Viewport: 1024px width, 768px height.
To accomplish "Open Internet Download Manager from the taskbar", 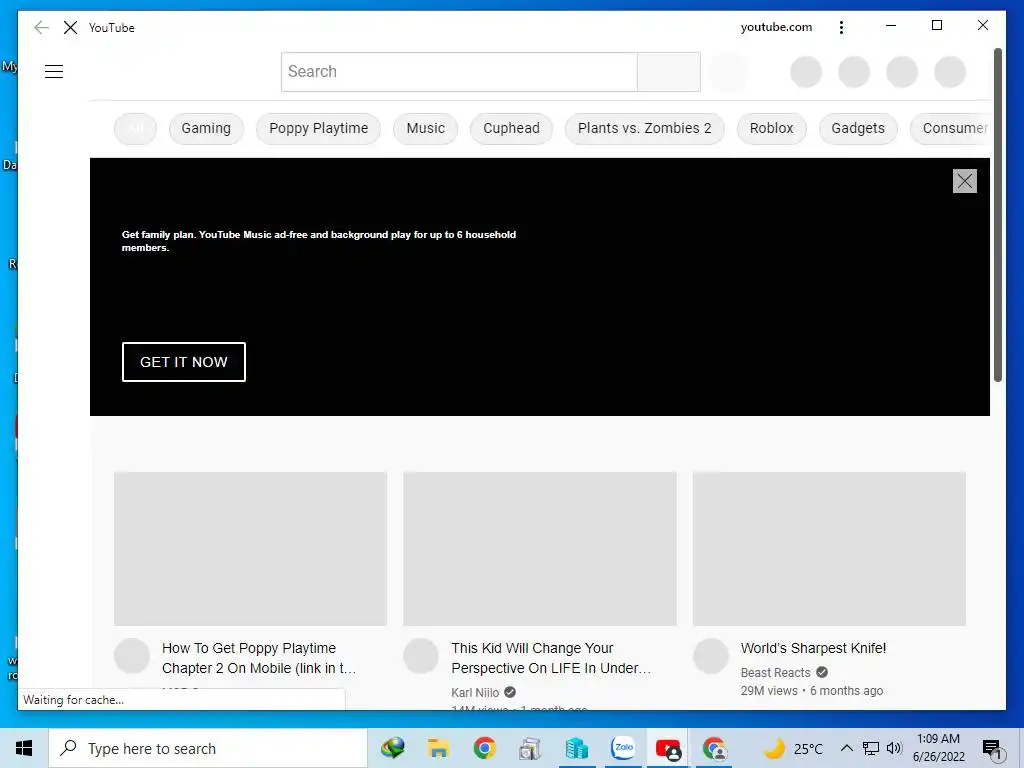I will coord(393,748).
